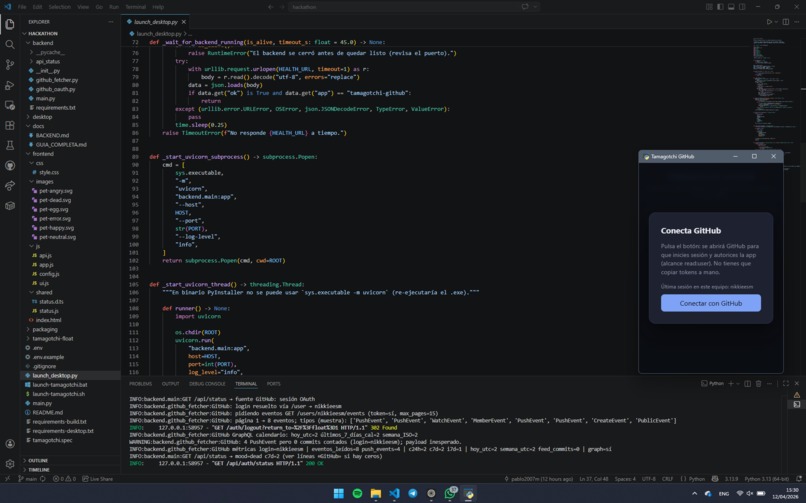The width and height of the screenshot is (806, 503).
Task: Open the Extensions view
Action: (x=10, y=125)
